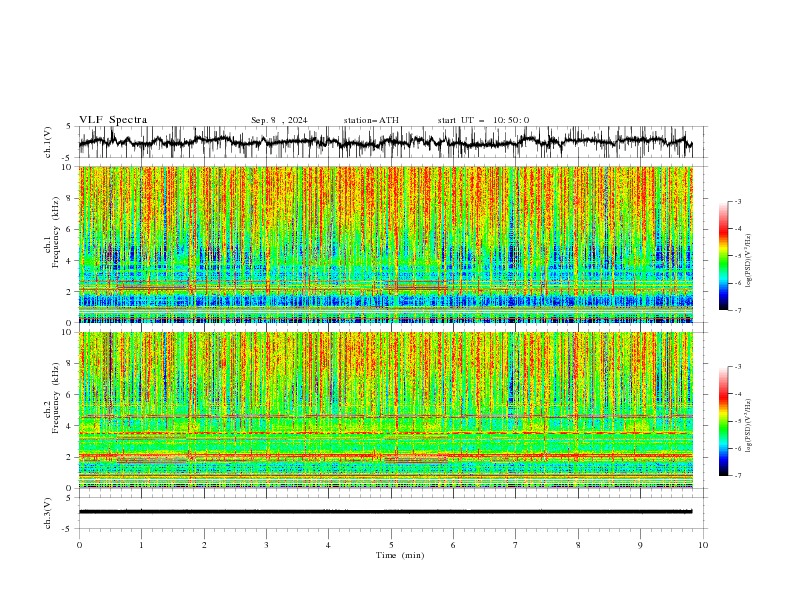792x612 pixels.
Task: Click time axis tick label "9"
Action: coord(640,545)
